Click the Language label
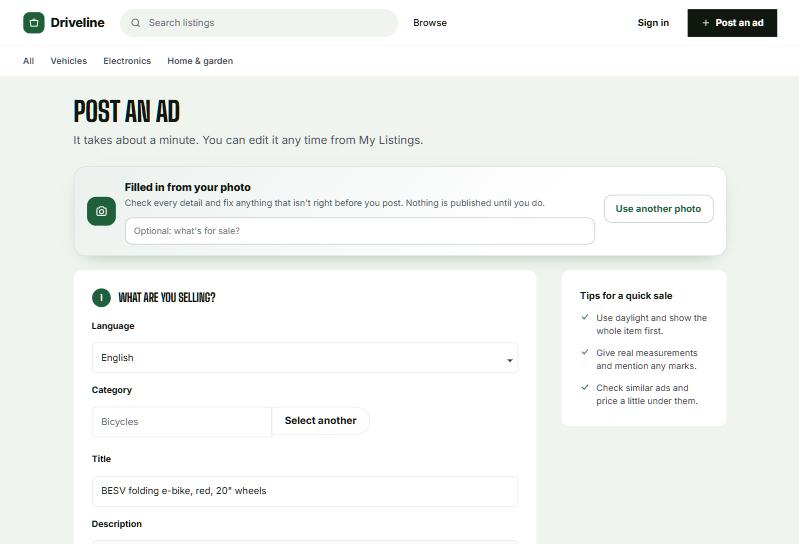This screenshot has height=544, width=799. [113, 326]
